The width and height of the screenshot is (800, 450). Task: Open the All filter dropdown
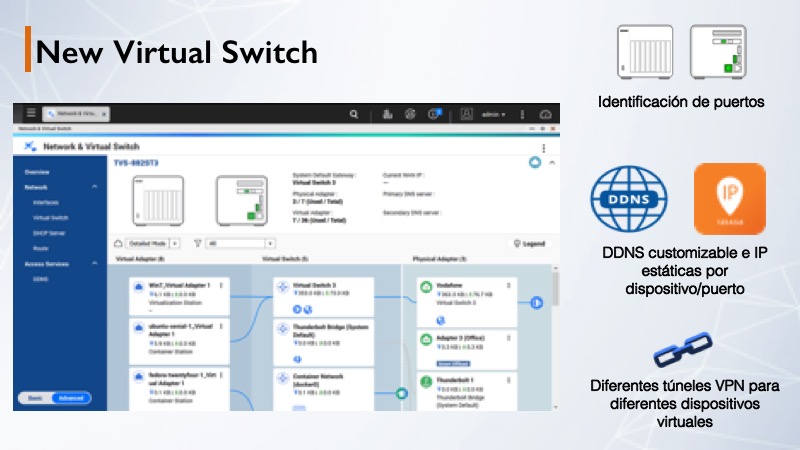click(x=240, y=243)
